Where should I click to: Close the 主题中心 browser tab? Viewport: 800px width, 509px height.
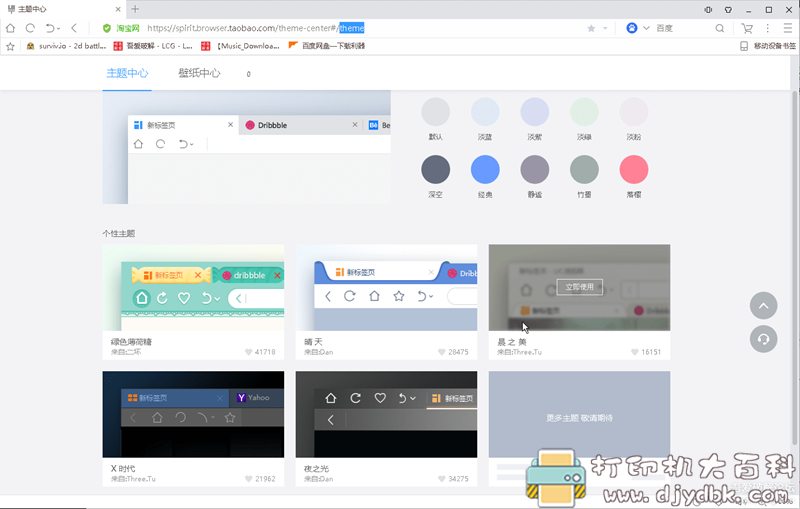[x=118, y=9]
